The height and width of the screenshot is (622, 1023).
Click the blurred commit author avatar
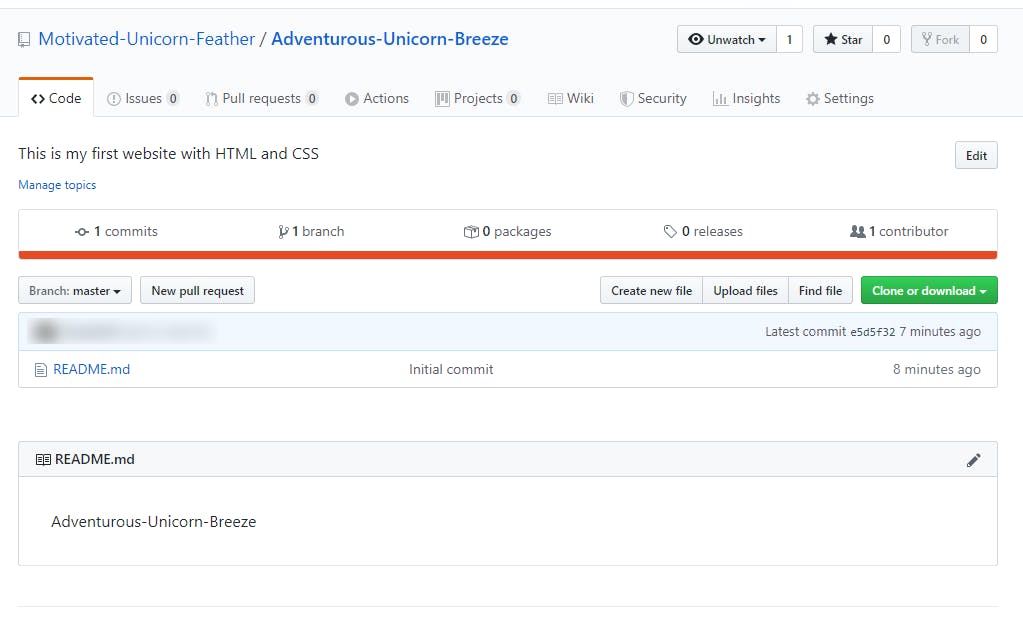[44, 332]
